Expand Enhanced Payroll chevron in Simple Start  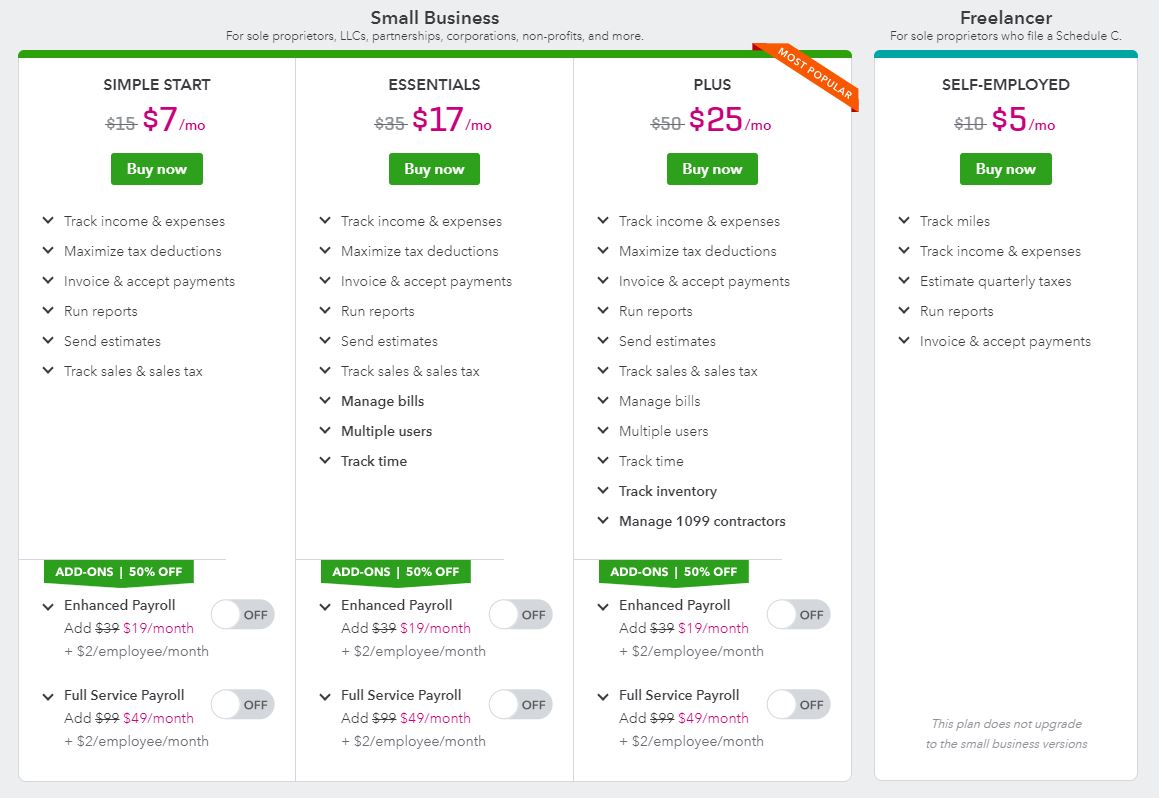click(48, 606)
